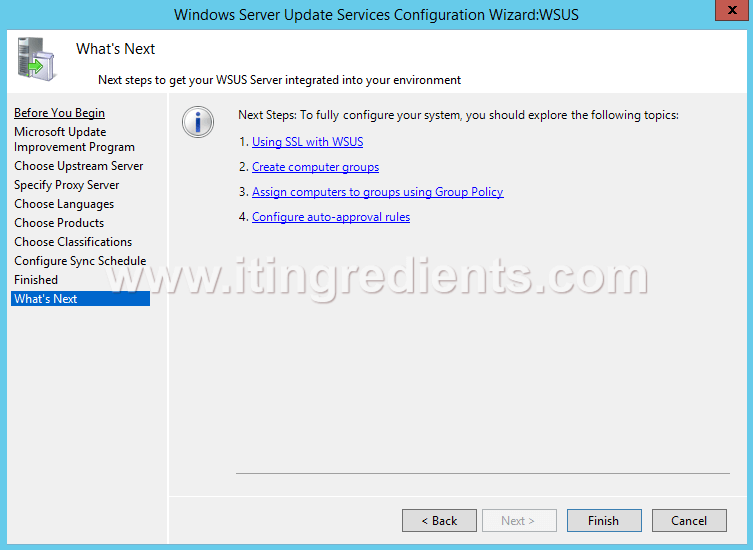Open the Create computer groups link
The width and height of the screenshot is (753, 550).
[x=316, y=167]
